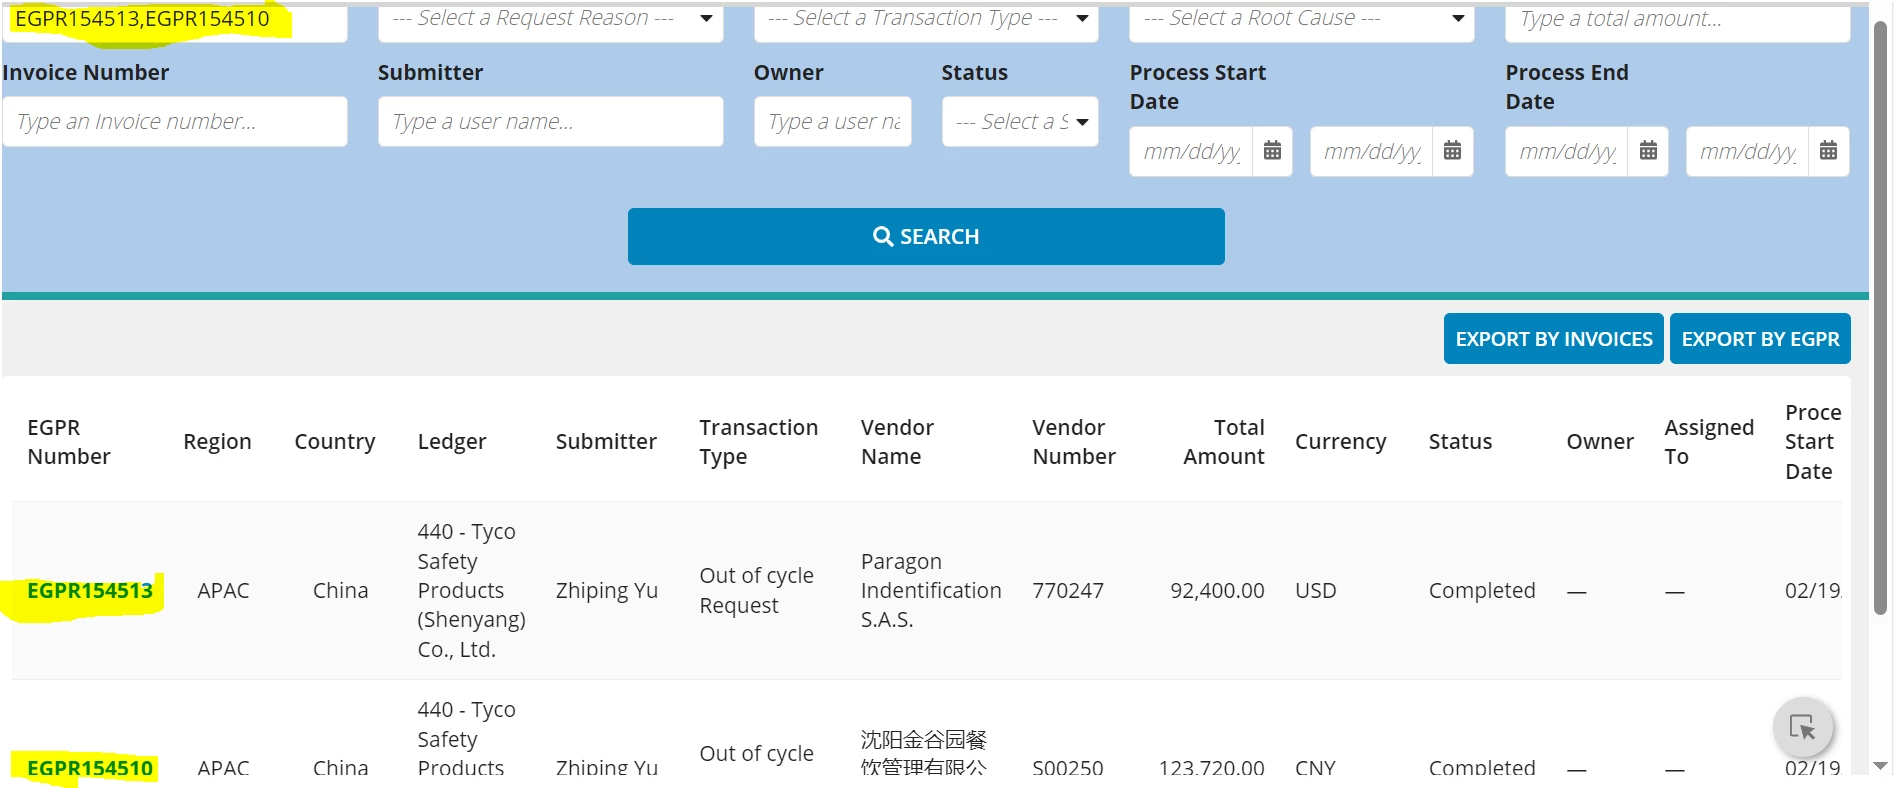Open EGPR154513 record link
This screenshot has height=788, width=1894.
pos(90,591)
